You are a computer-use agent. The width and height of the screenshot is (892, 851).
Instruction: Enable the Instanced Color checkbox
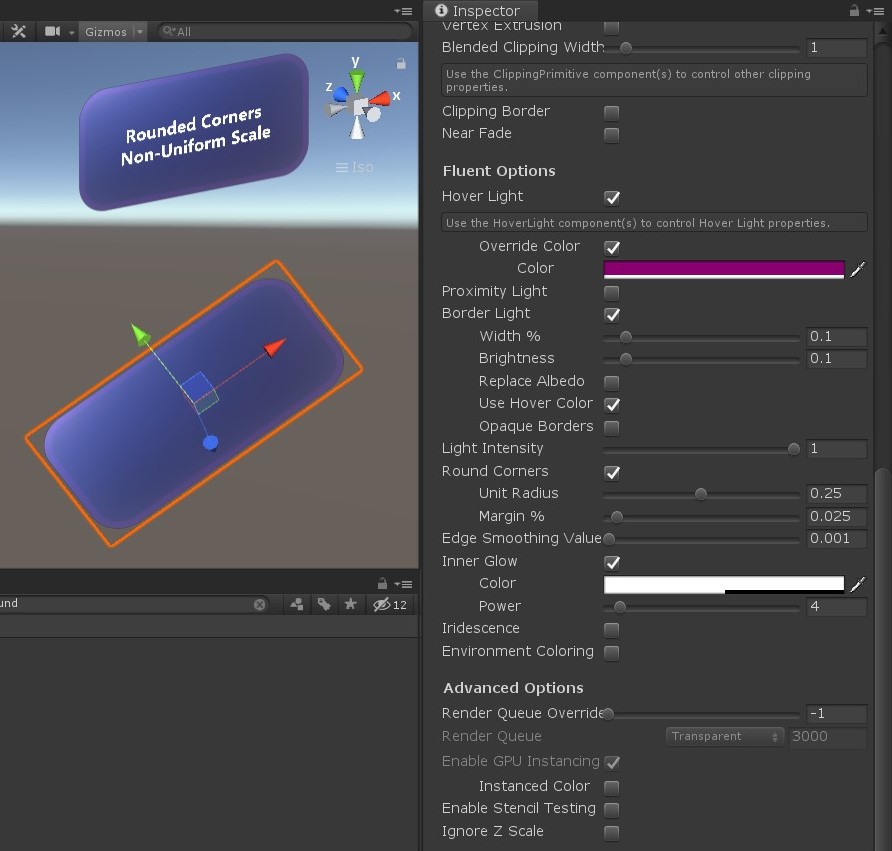(612, 787)
